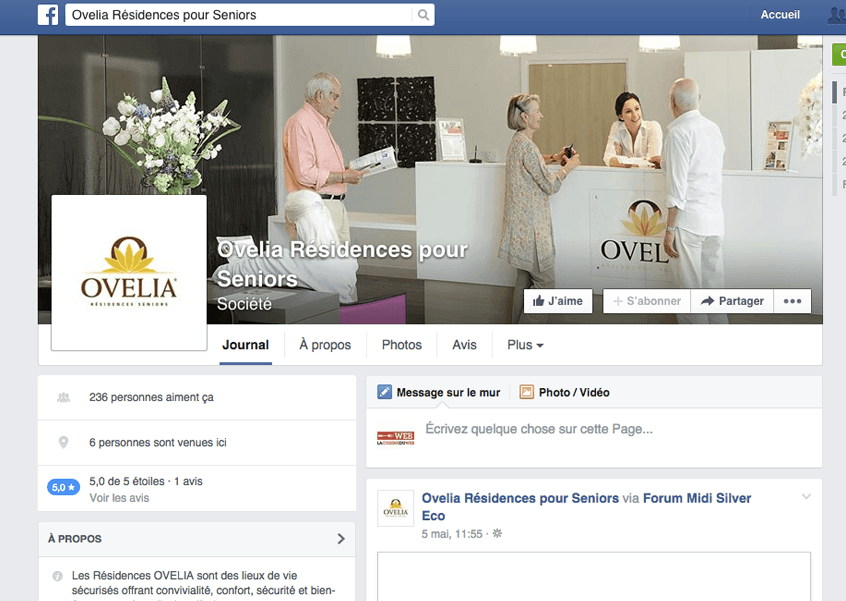This screenshot has height=601, width=846.
Task: Click the page title over the cover
Action: point(342,264)
